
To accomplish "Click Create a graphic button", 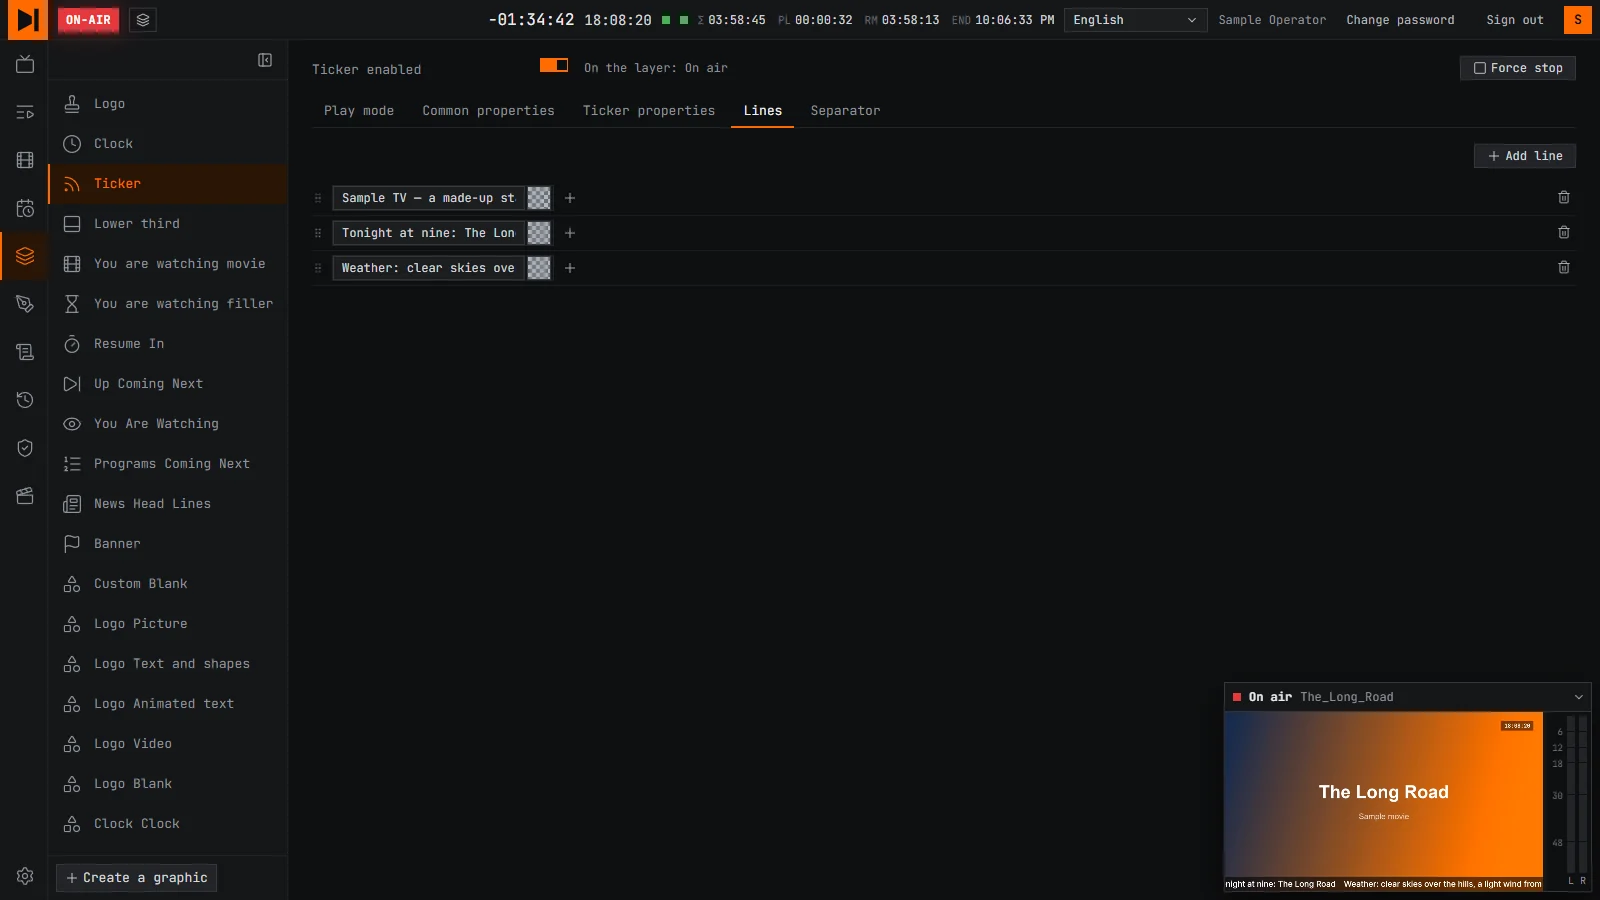I will pyautogui.click(x=137, y=878).
